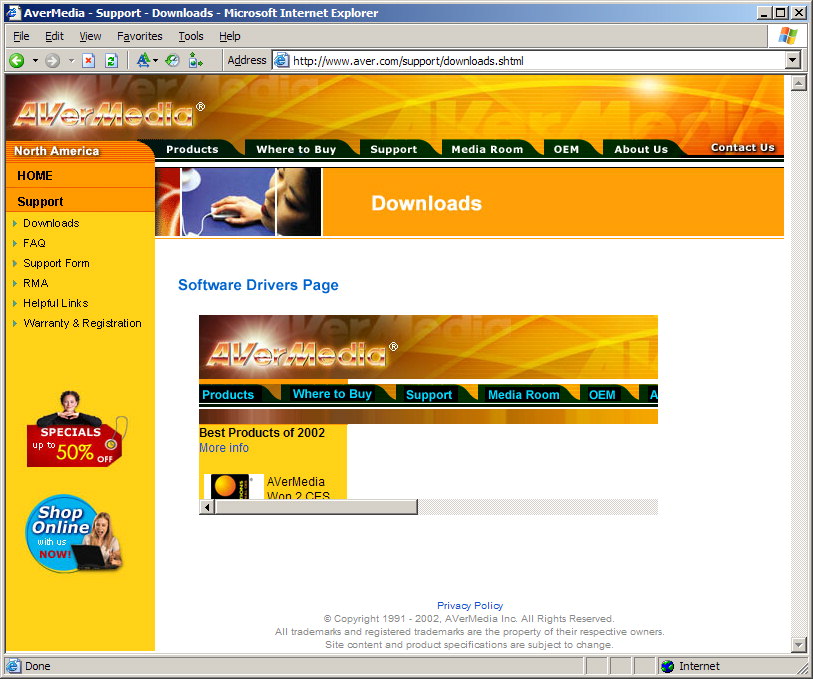Switch to the Support navigation tab

coord(392,147)
